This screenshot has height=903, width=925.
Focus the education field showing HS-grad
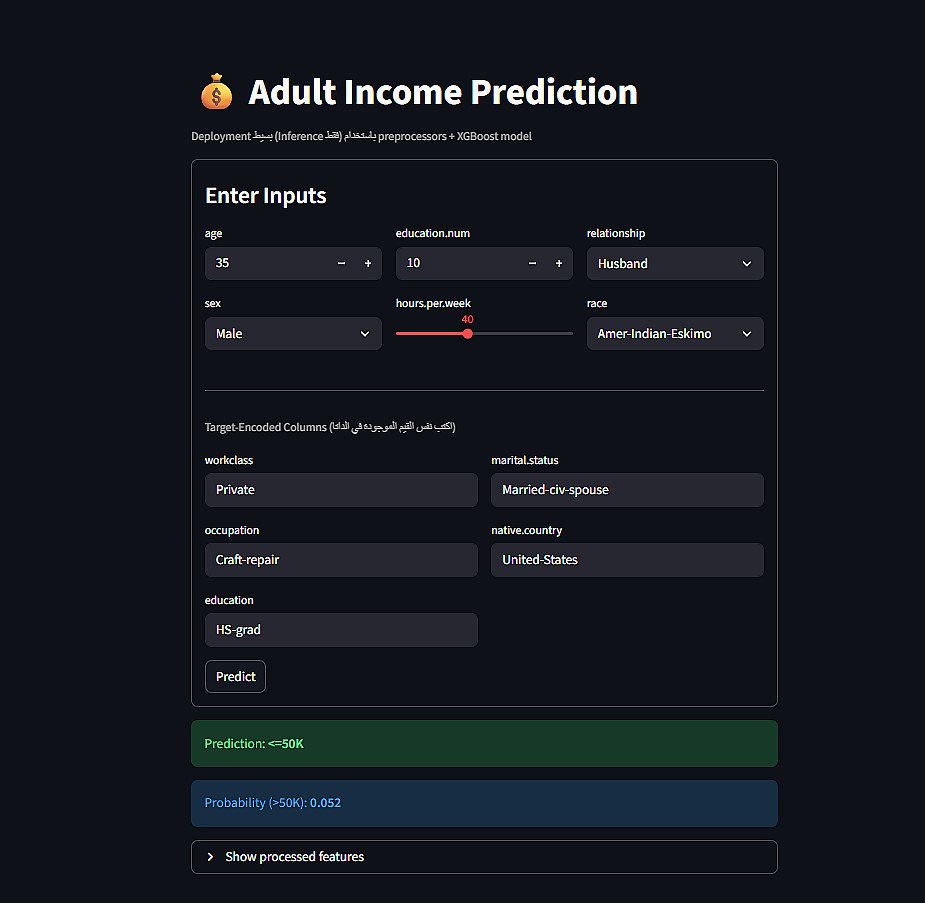tap(341, 630)
